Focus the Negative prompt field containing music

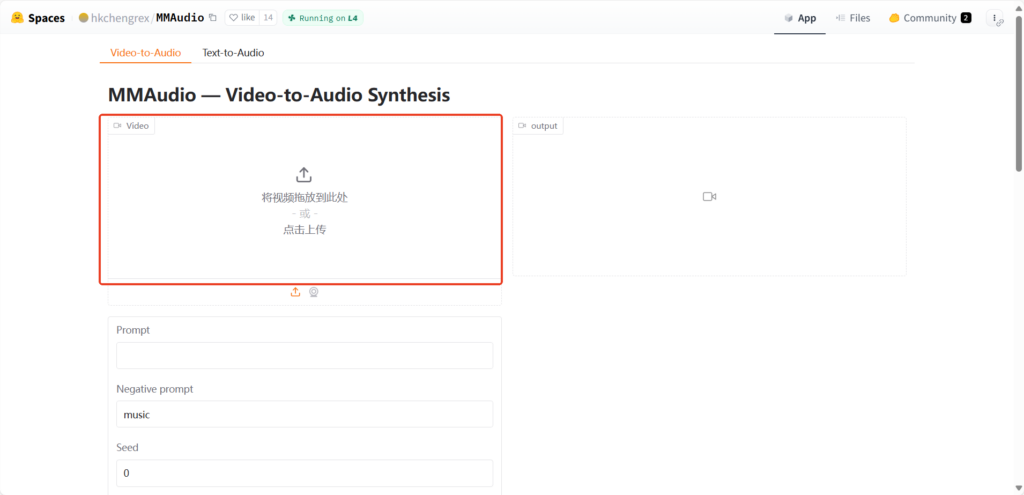304,414
